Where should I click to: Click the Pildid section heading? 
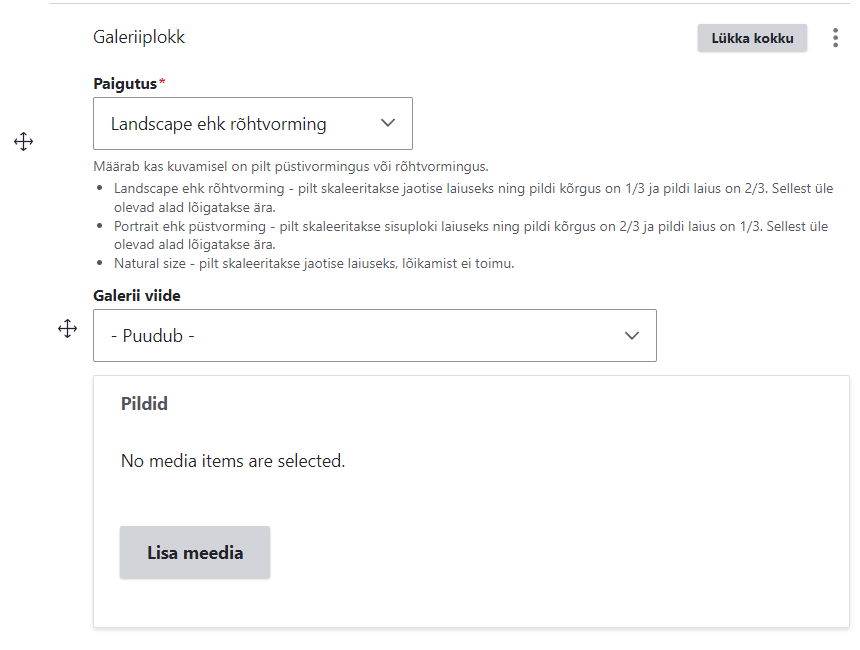[x=144, y=404]
